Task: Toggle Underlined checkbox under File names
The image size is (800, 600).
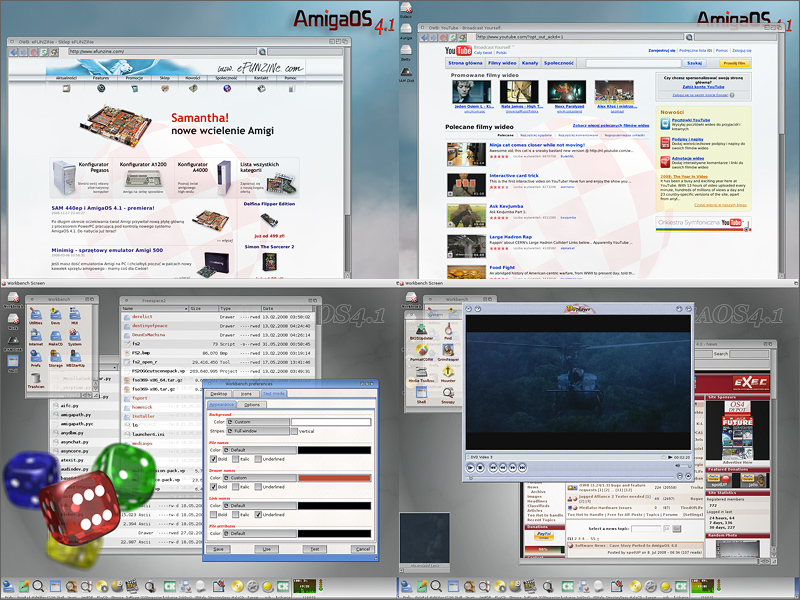Action: coord(258,459)
